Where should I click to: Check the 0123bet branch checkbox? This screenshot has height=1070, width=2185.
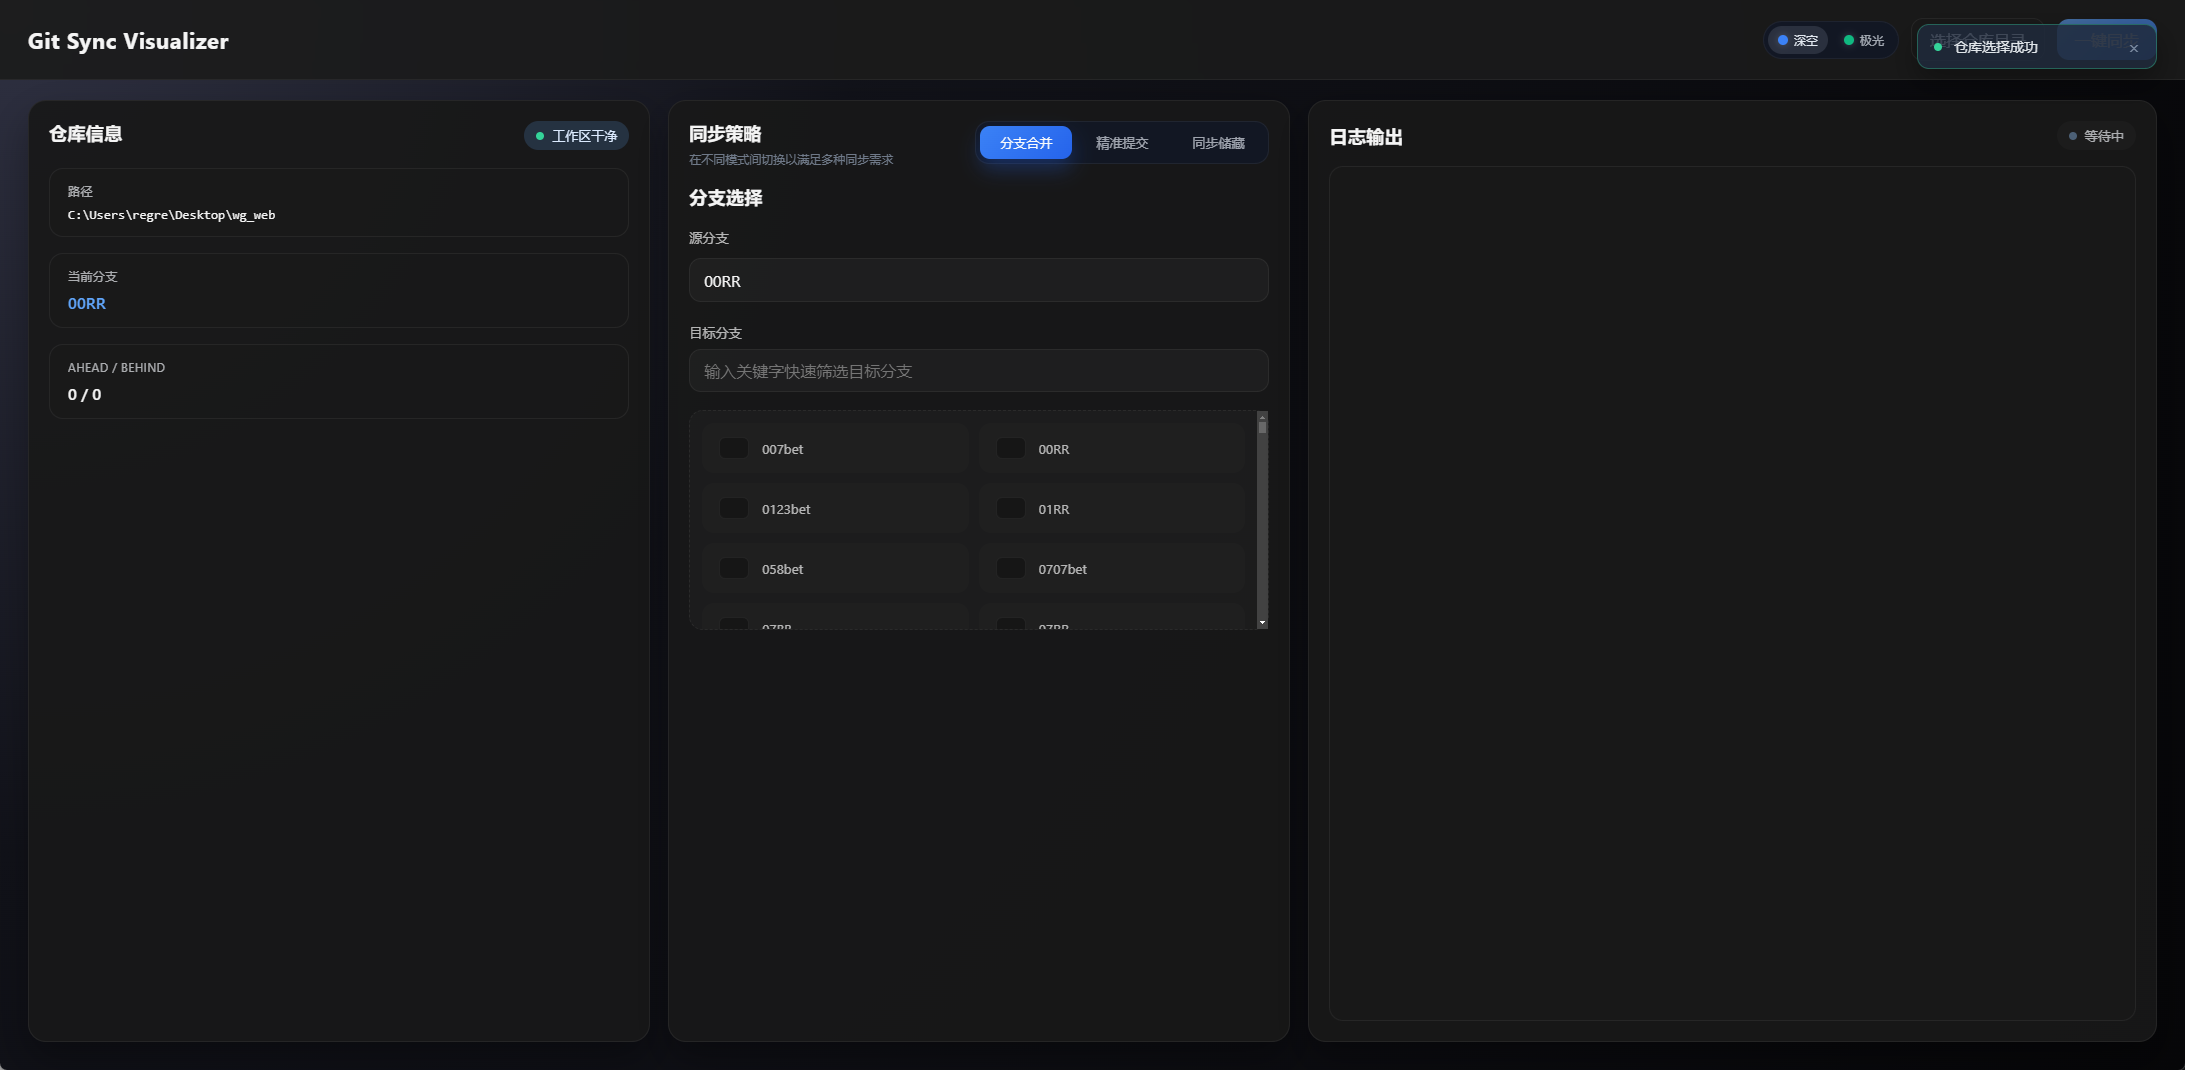[x=734, y=508]
